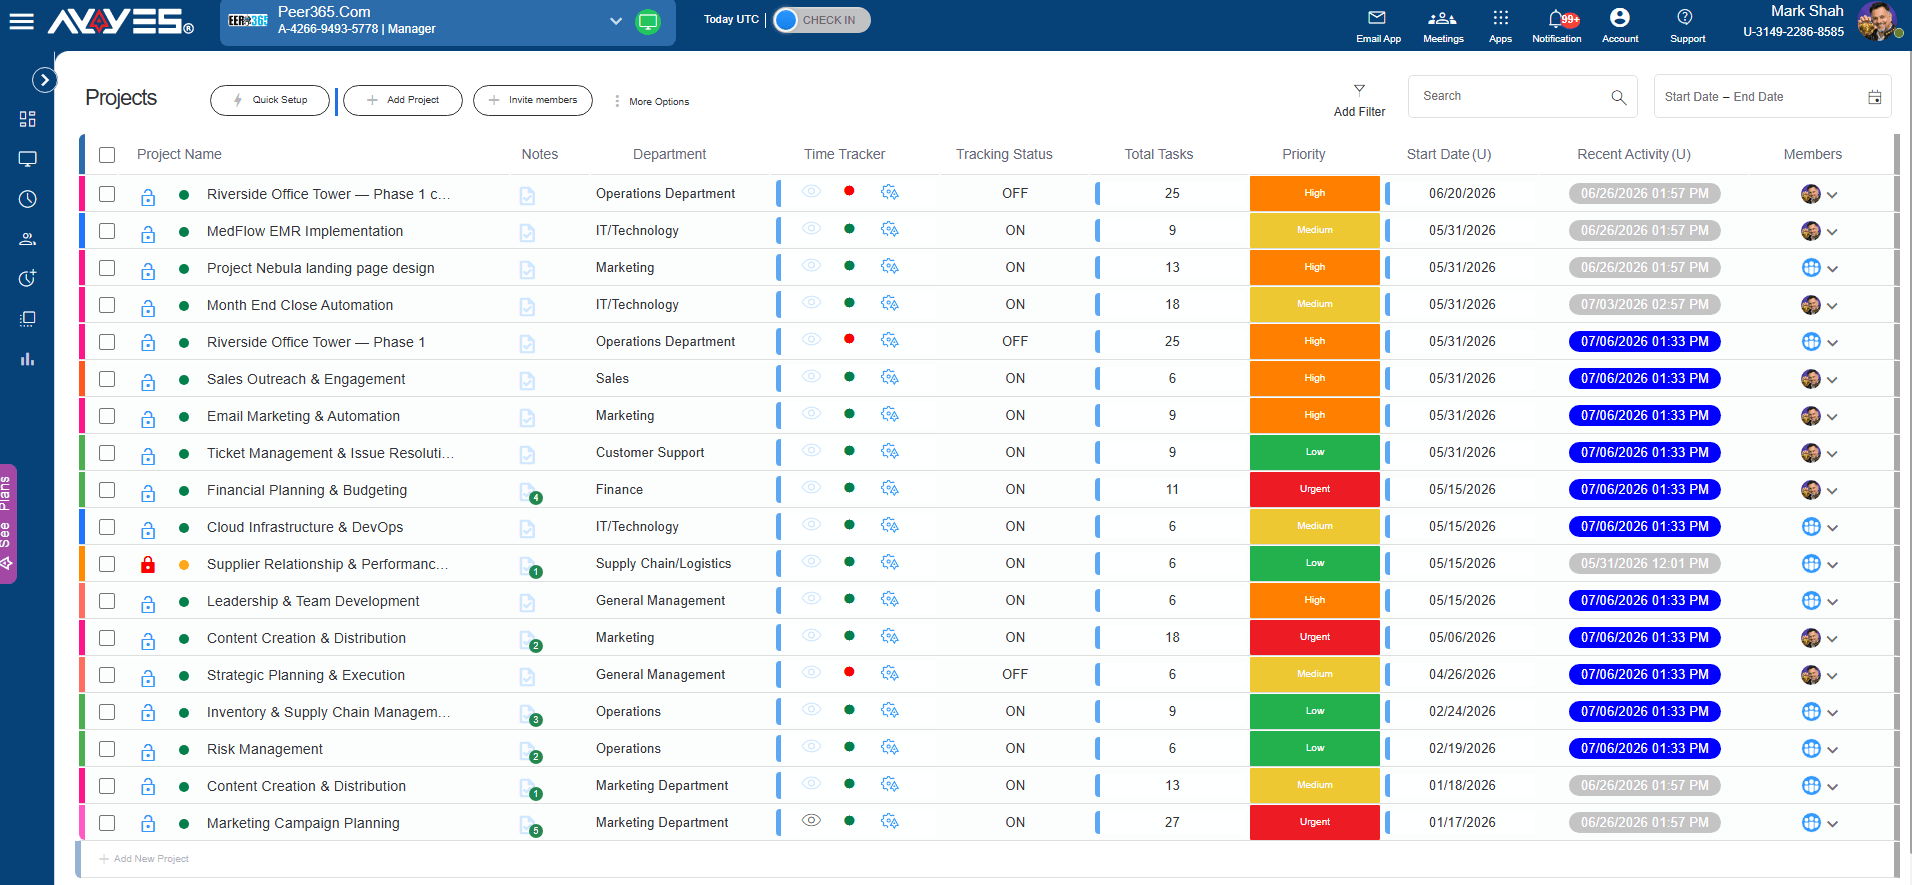Open the Email App icon

tap(1377, 18)
